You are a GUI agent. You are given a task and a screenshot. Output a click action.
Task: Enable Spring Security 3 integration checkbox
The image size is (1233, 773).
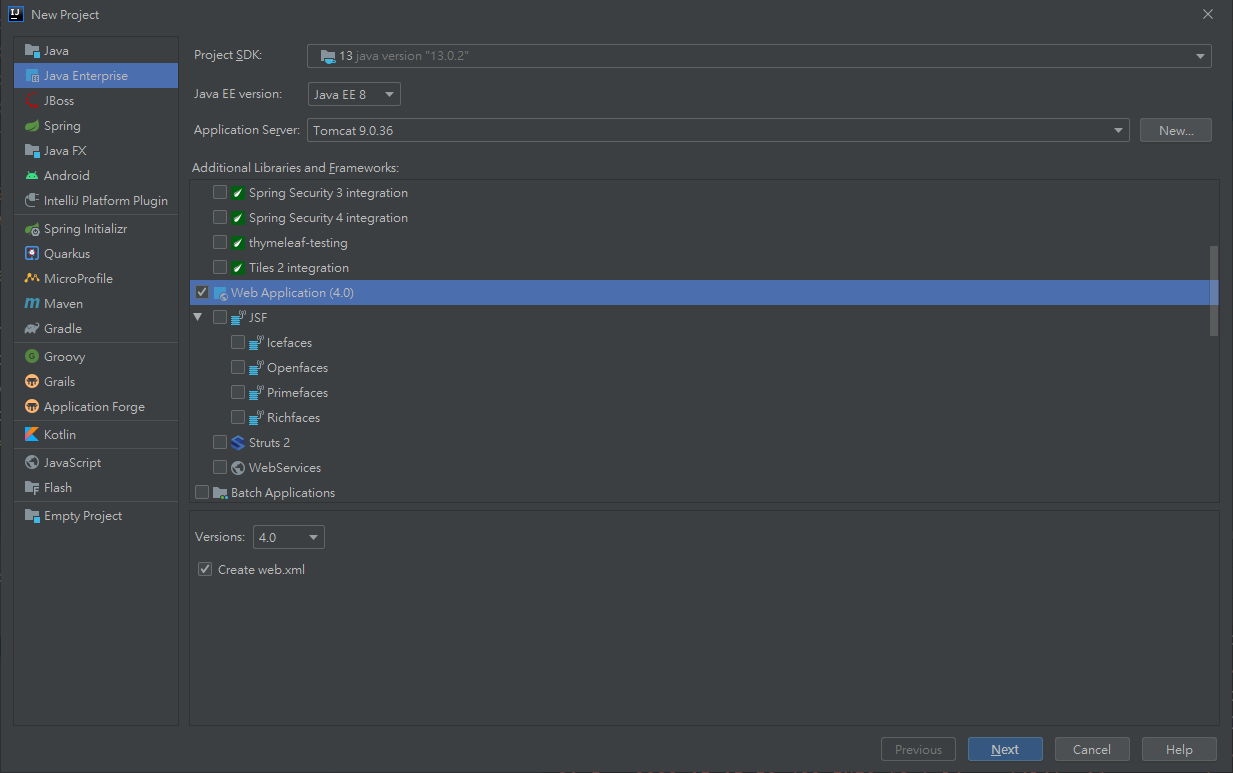click(x=220, y=192)
